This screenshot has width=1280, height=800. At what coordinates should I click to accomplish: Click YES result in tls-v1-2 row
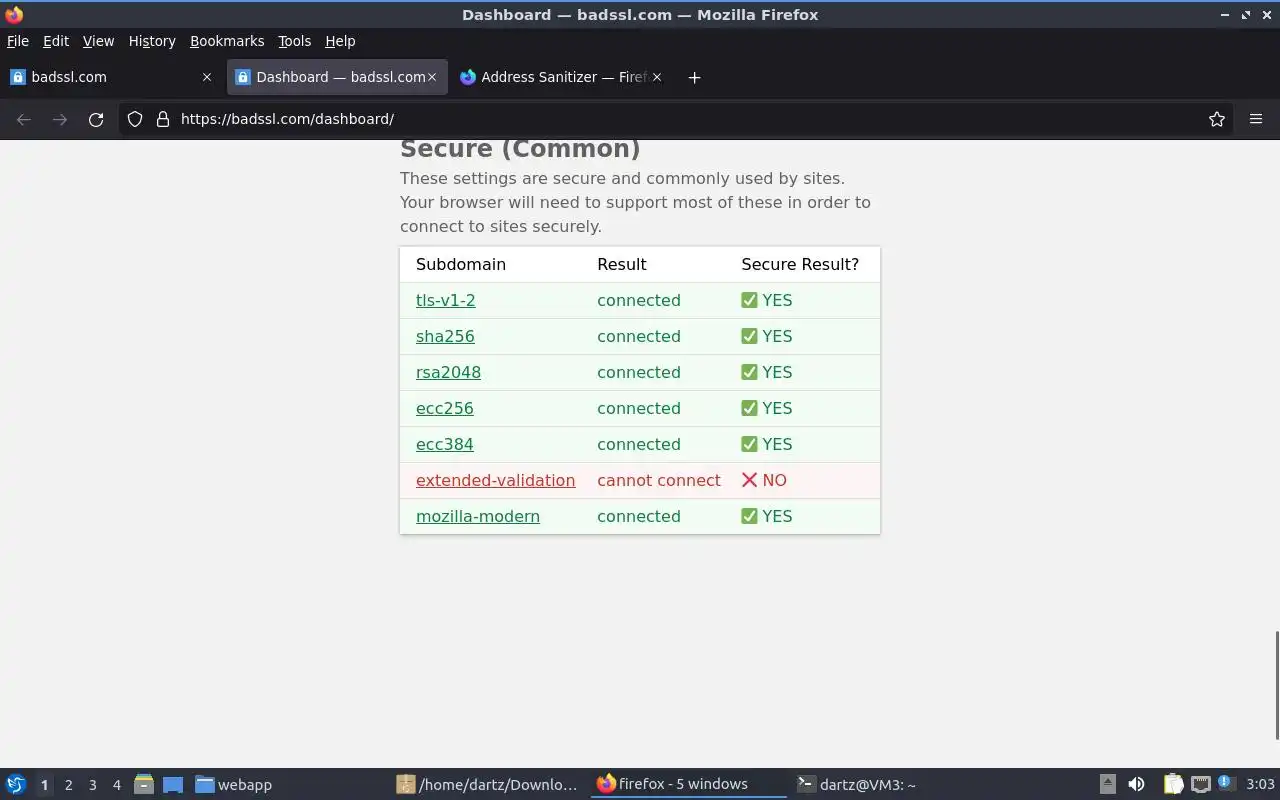[x=767, y=300]
